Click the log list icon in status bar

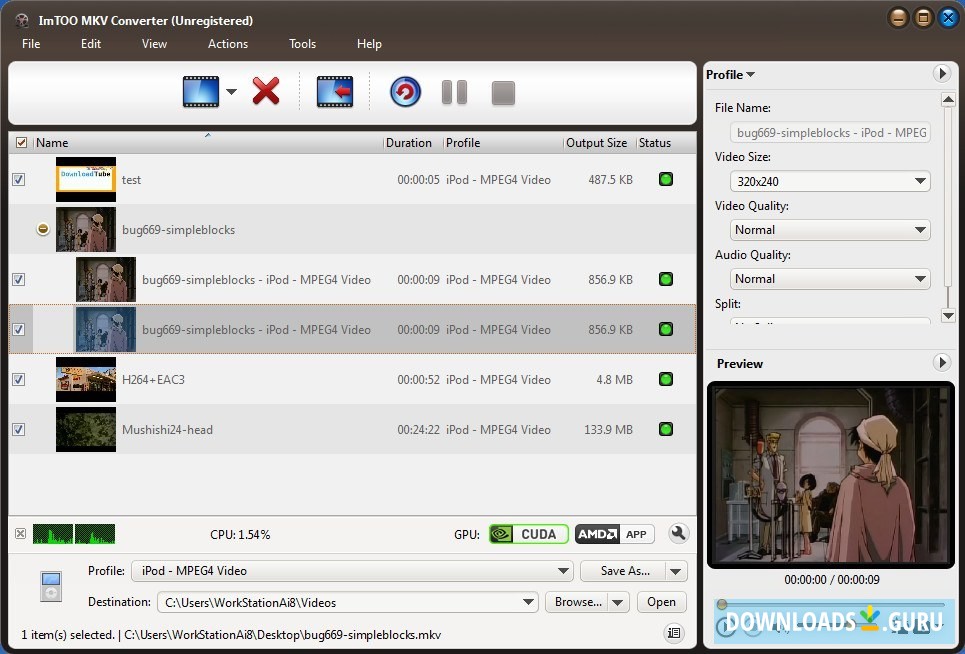[x=674, y=632]
